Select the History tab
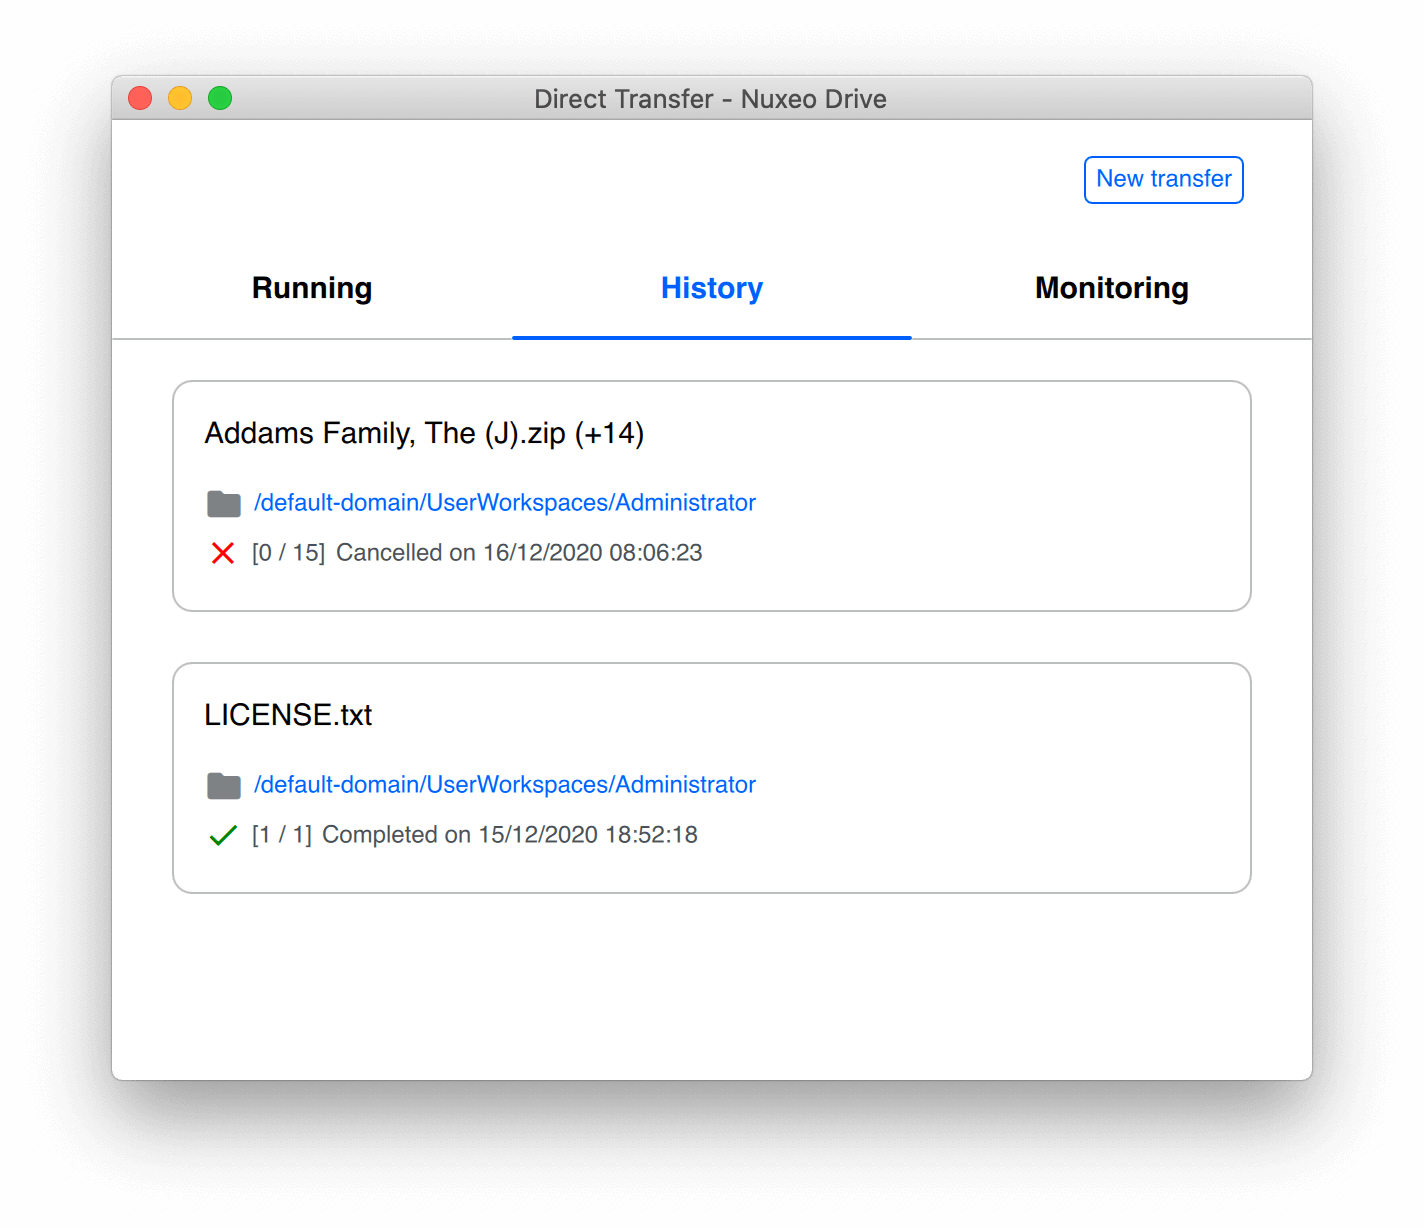Screen dimensions: 1424x1228 [x=712, y=289]
